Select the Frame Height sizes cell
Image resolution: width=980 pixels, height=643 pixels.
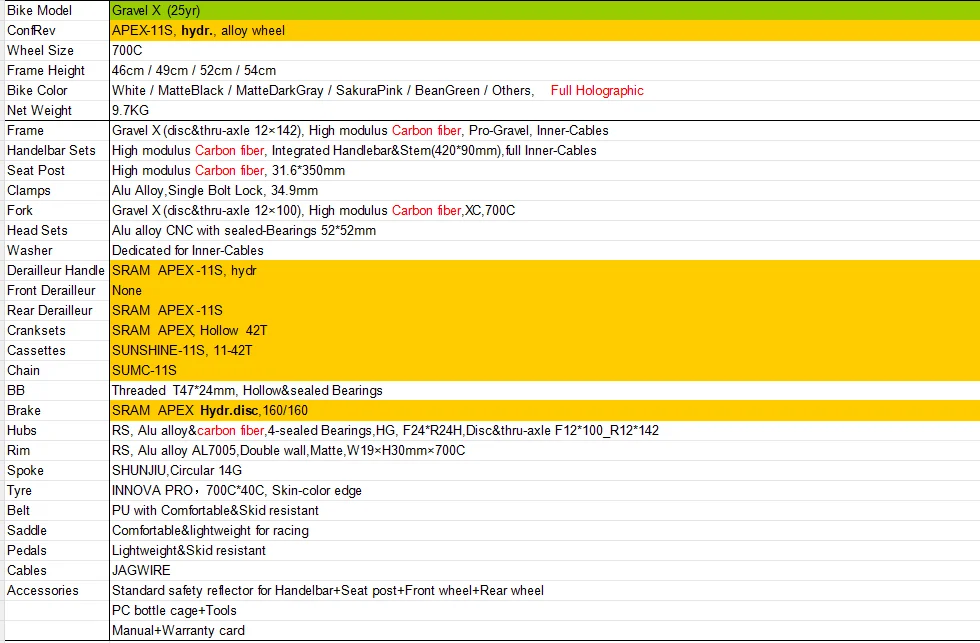[544, 71]
